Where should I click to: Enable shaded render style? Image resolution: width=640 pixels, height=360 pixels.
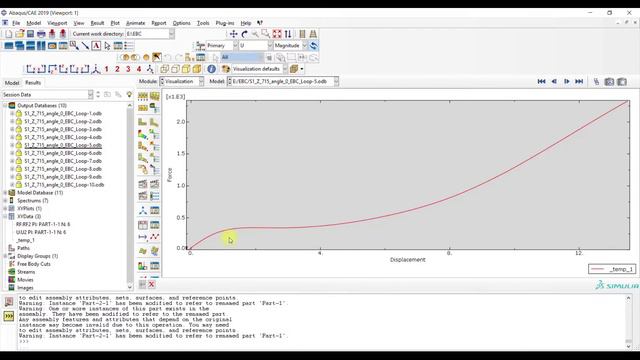(x=197, y=69)
